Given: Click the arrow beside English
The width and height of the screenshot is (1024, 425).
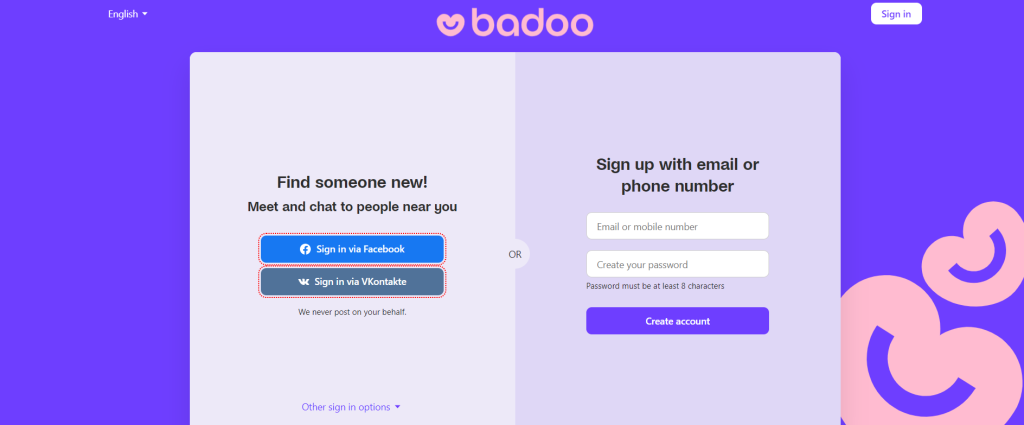Looking at the screenshot, I should (145, 14).
